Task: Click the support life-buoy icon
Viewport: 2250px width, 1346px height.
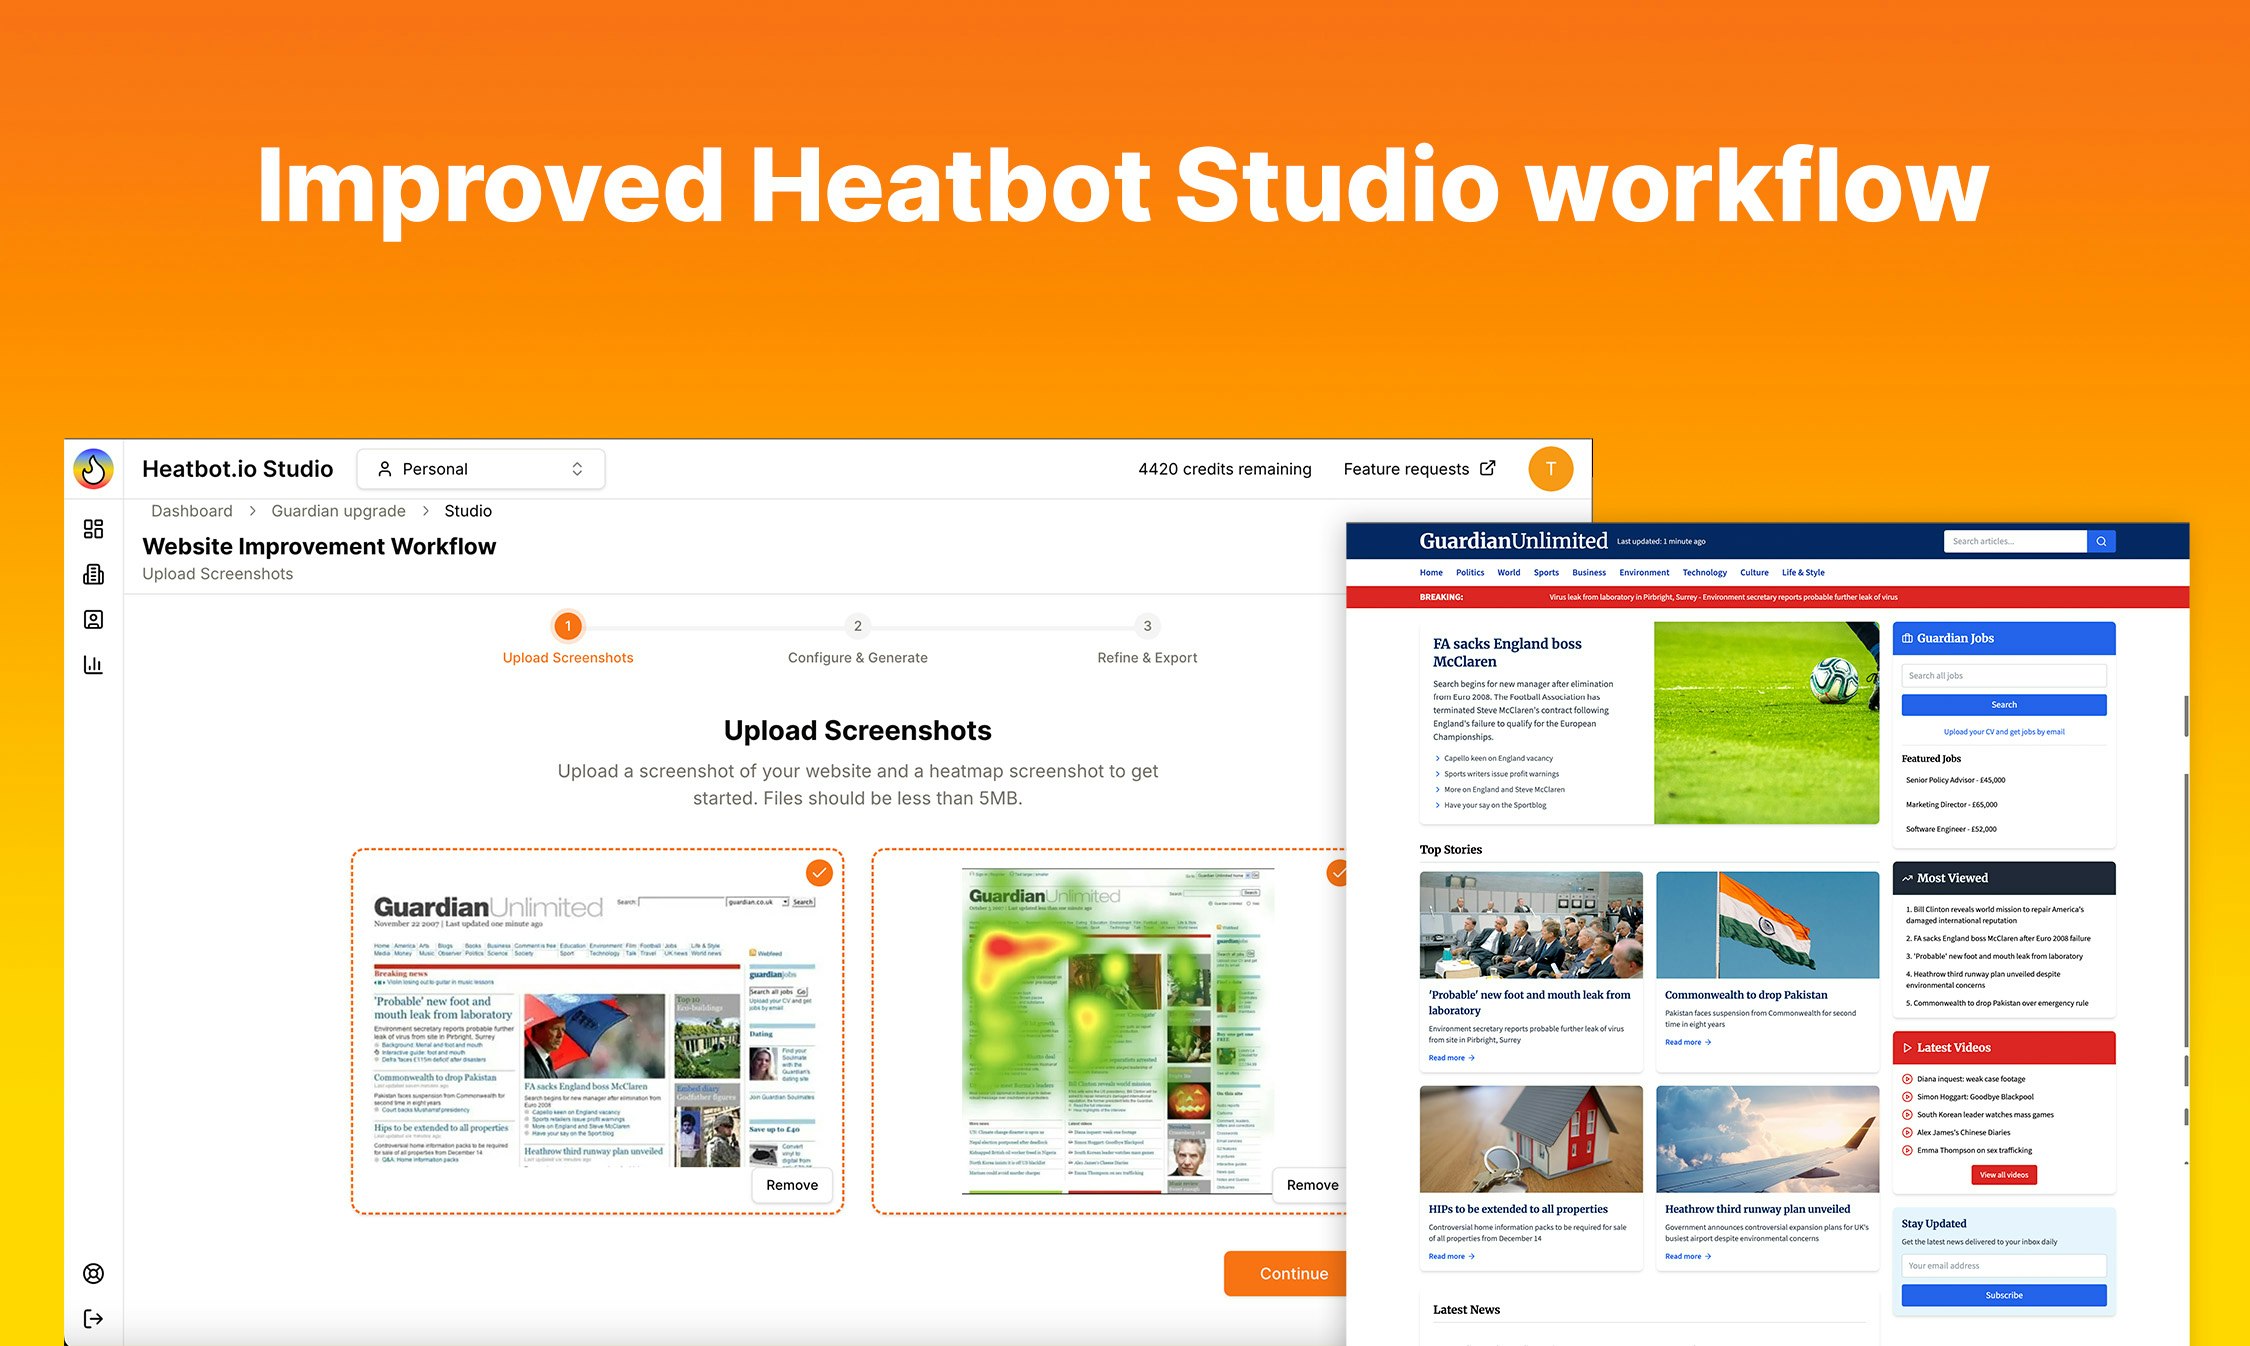Action: 93,1273
